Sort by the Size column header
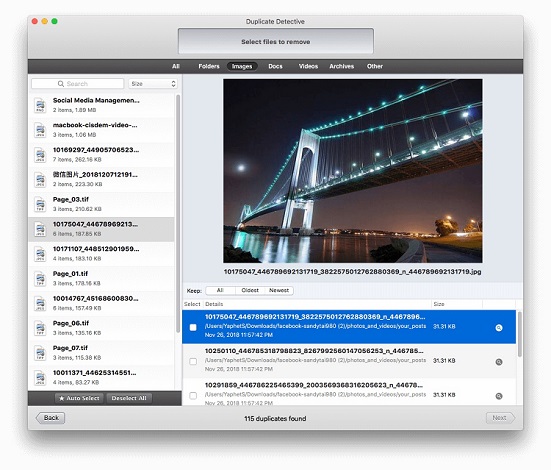Image resolution: width=551 pixels, height=470 pixels. 456,304
